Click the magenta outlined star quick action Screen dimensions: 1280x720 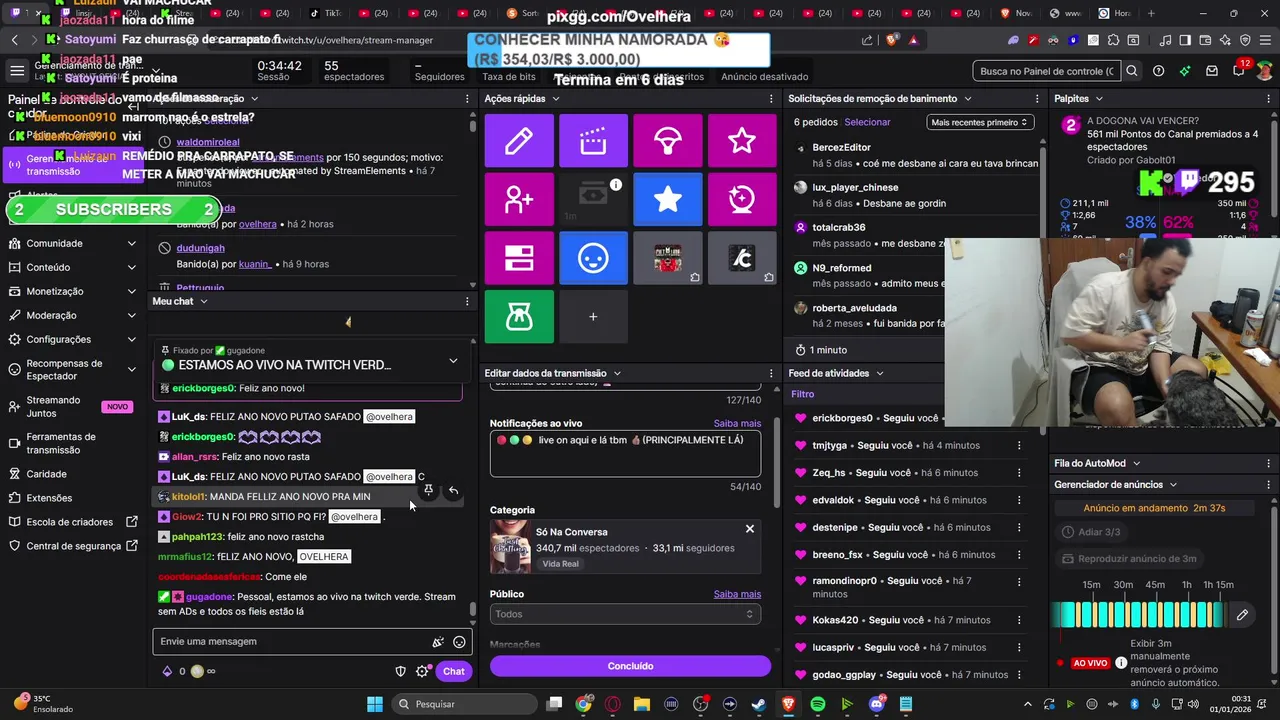(742, 141)
